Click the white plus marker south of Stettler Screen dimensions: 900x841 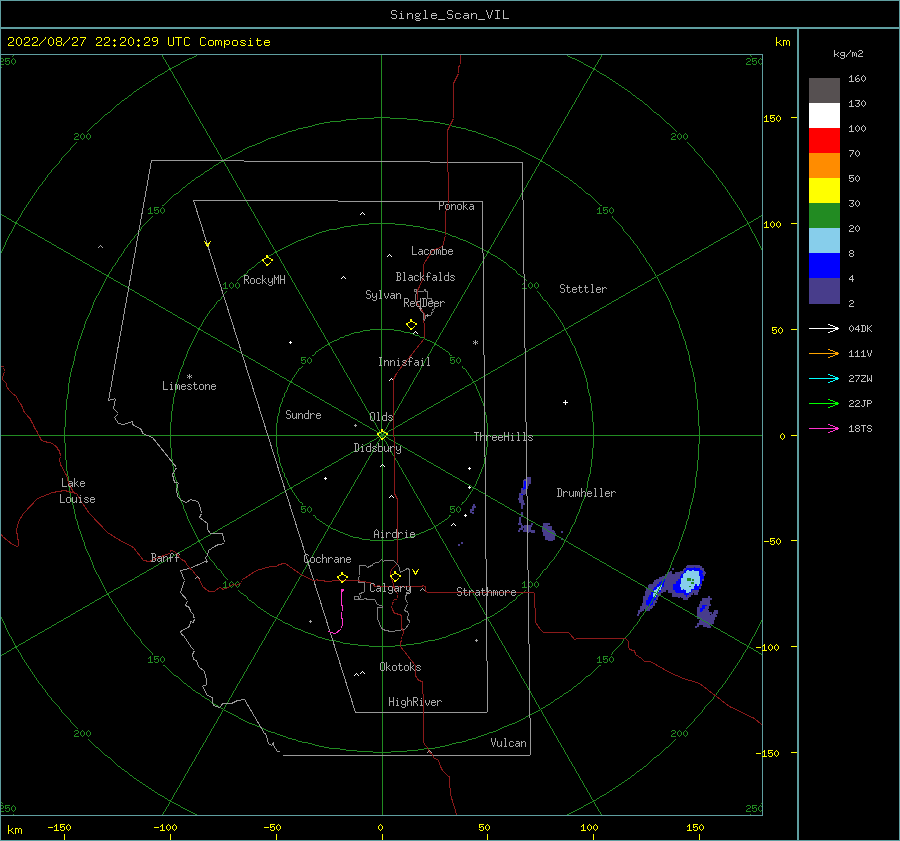click(x=565, y=402)
